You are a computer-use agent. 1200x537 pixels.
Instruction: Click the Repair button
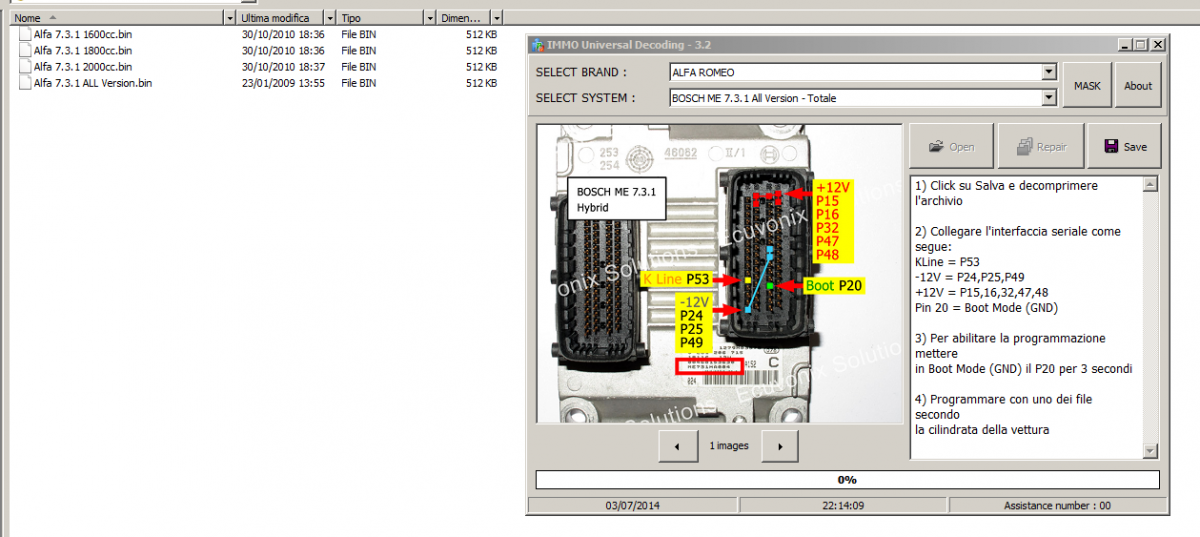1041,147
